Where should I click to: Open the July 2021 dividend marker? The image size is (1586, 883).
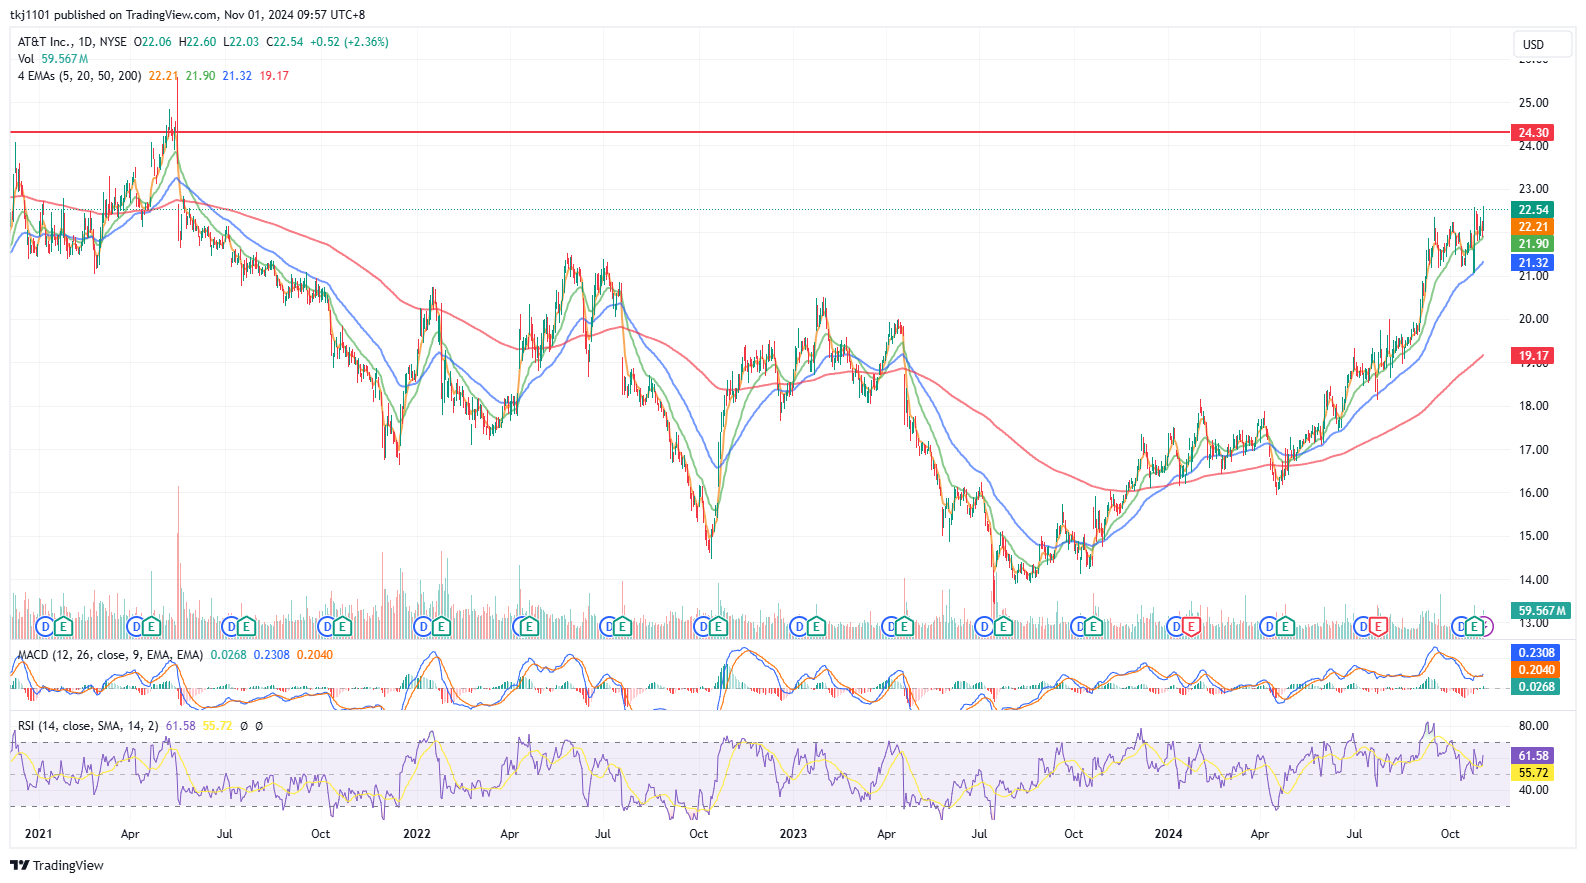pos(231,627)
